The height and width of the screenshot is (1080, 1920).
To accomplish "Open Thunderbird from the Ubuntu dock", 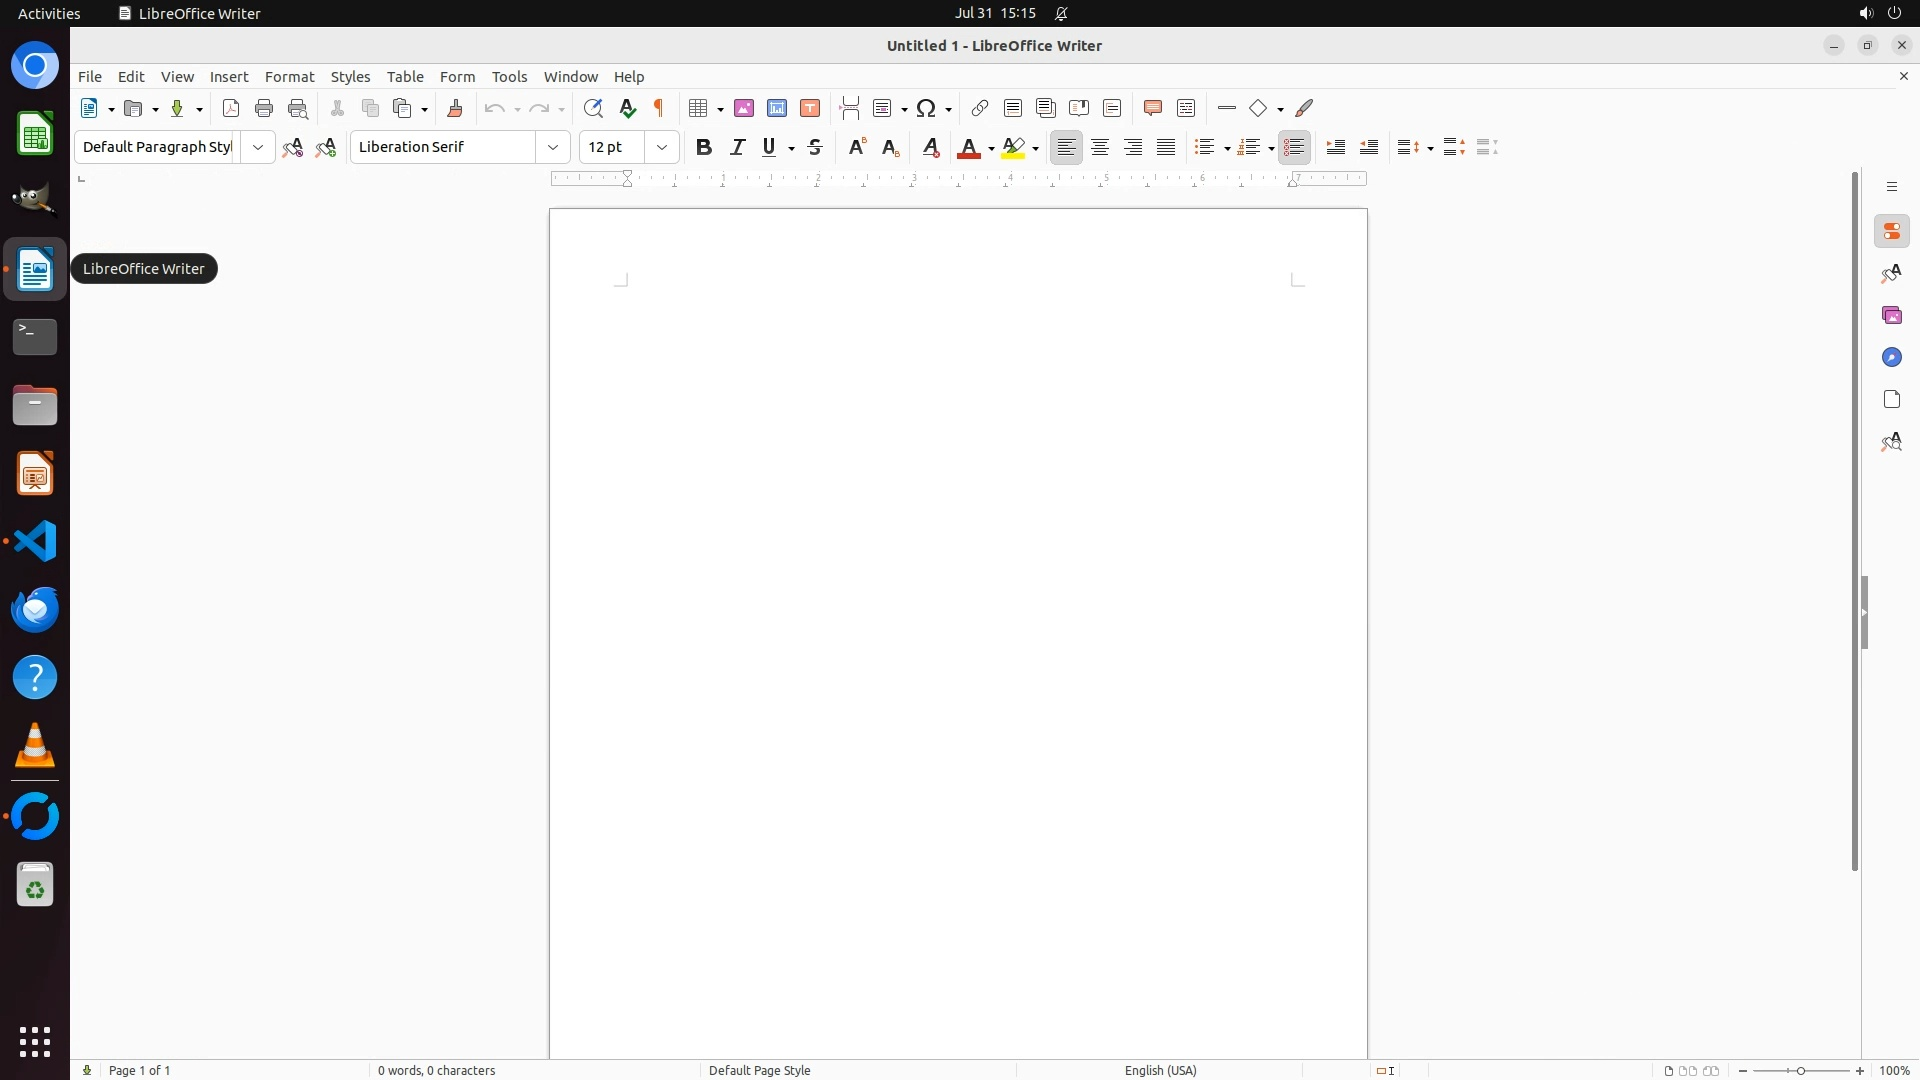I will coord(35,609).
